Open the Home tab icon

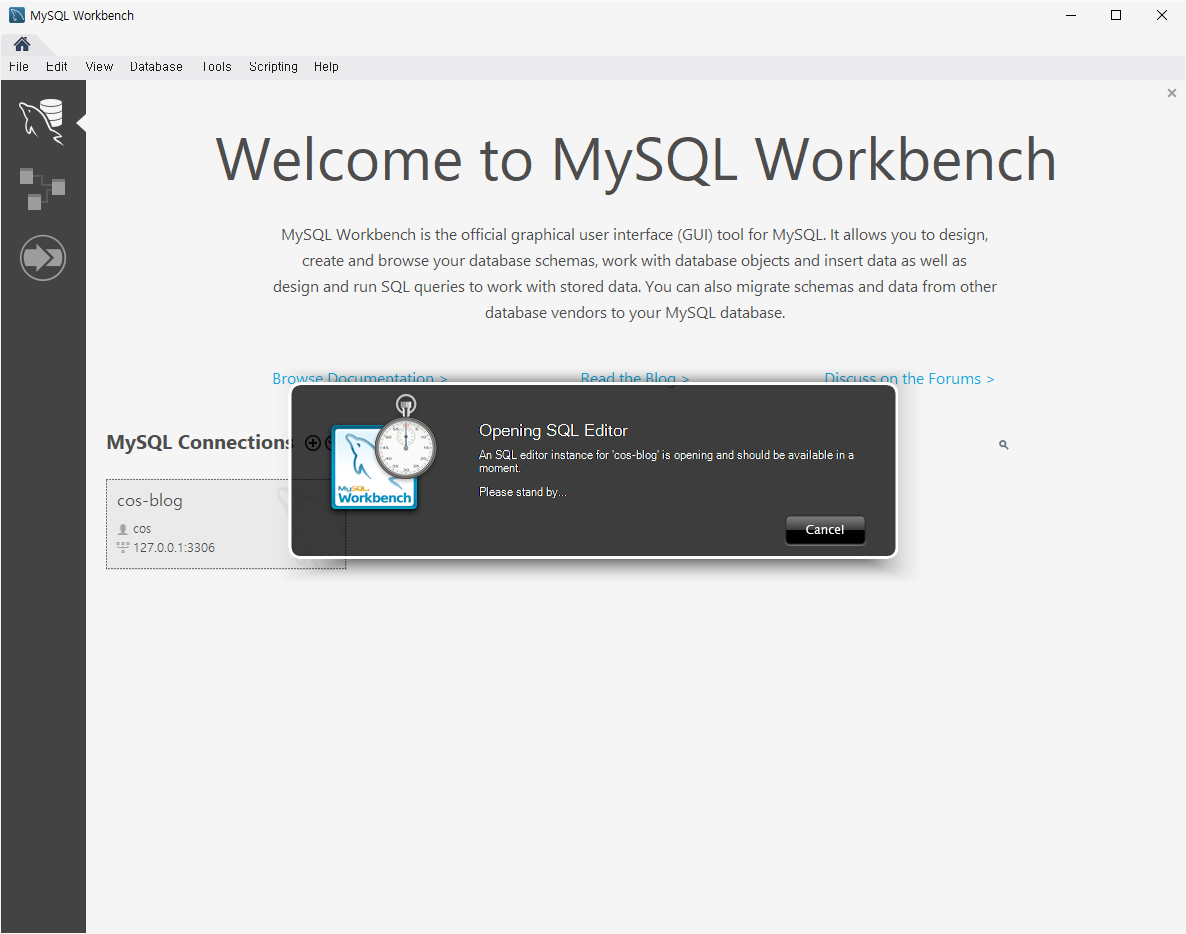[21, 44]
